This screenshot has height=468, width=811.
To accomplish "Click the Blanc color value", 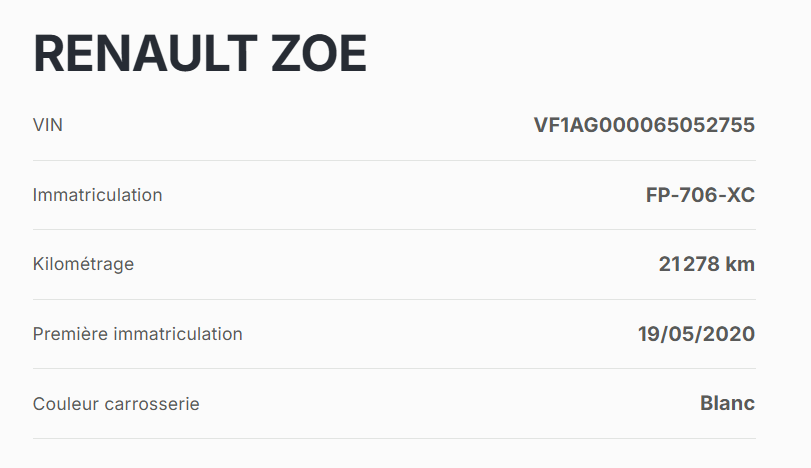I will click(x=727, y=404).
